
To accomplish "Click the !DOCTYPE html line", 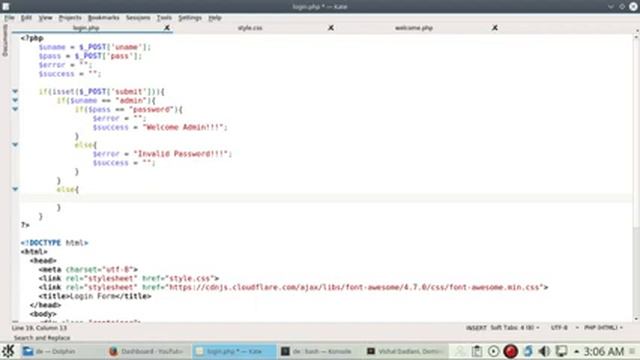I will click(54, 243).
